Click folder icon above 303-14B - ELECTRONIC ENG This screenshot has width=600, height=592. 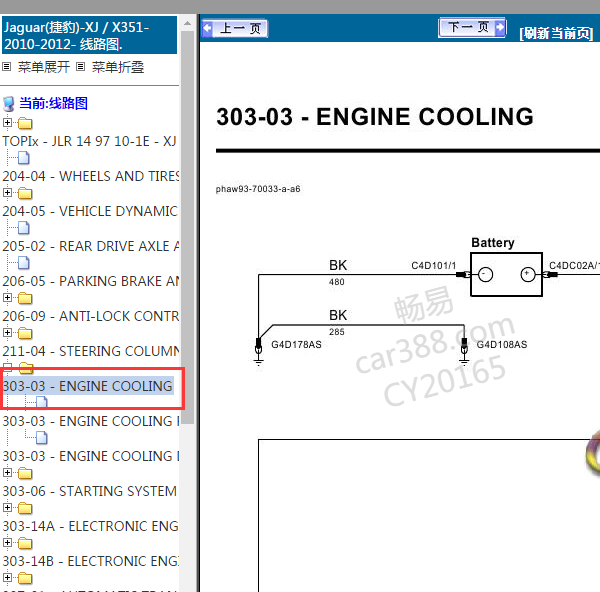click(x=25, y=543)
